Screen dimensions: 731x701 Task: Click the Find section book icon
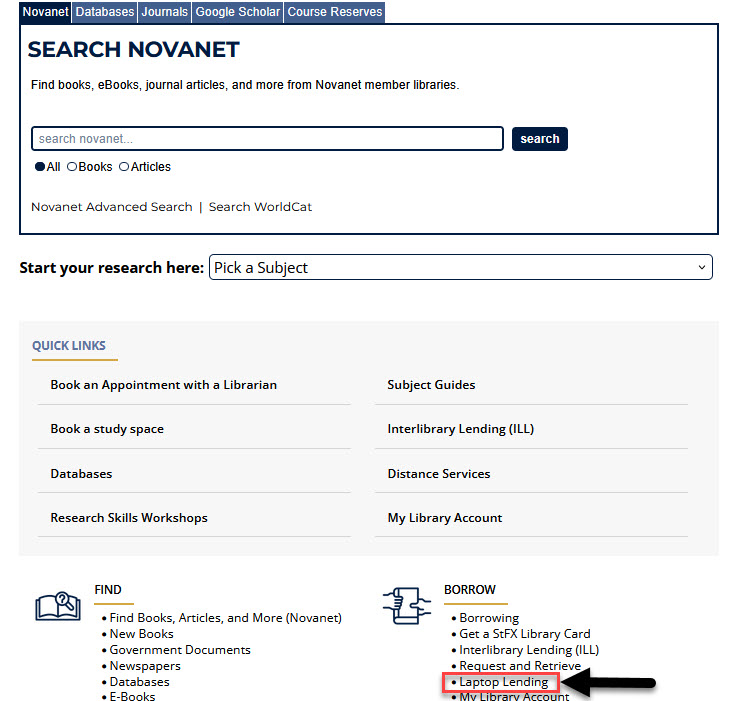(x=58, y=606)
